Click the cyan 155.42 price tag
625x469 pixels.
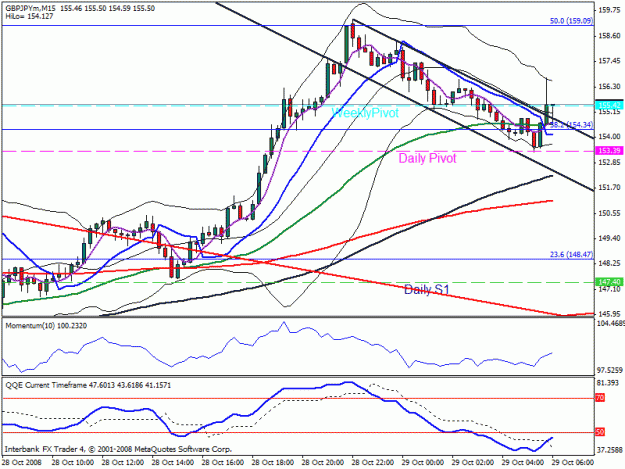609,105
